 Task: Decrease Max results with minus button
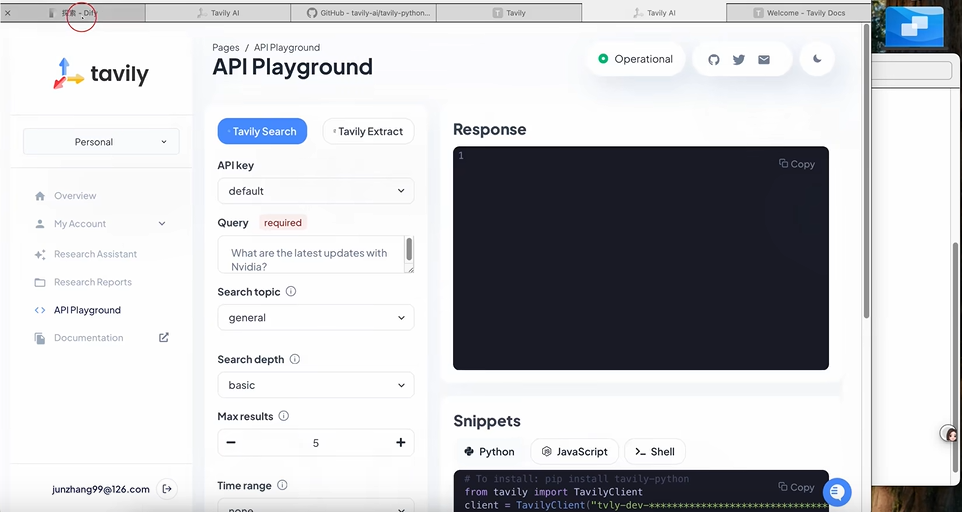[x=231, y=442]
